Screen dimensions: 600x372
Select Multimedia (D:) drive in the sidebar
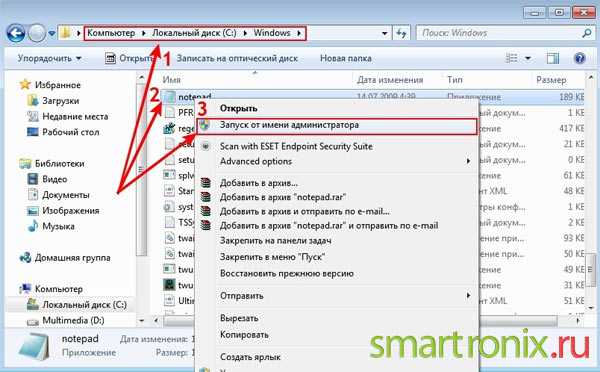coord(73,320)
